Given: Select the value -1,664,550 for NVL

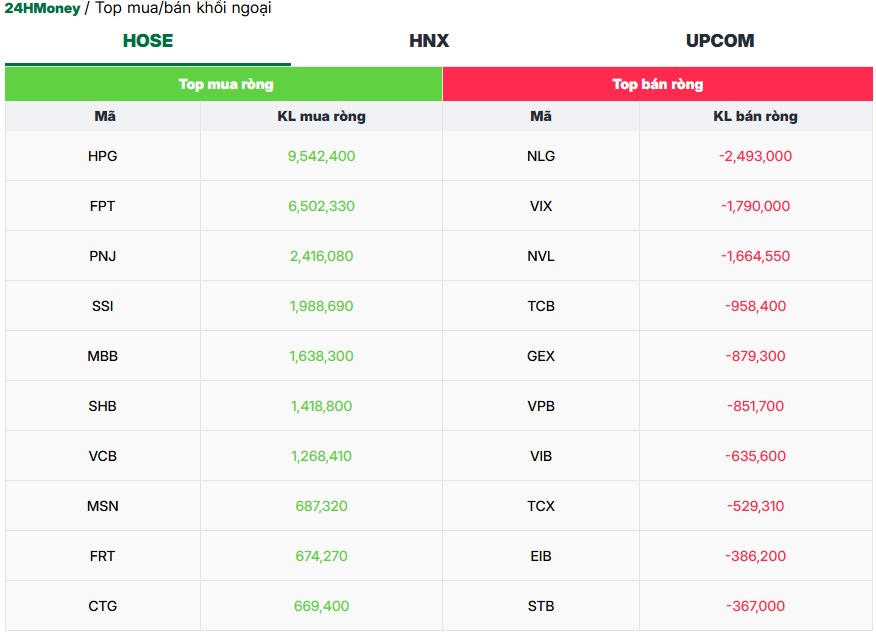Looking at the screenshot, I should coord(755,256).
